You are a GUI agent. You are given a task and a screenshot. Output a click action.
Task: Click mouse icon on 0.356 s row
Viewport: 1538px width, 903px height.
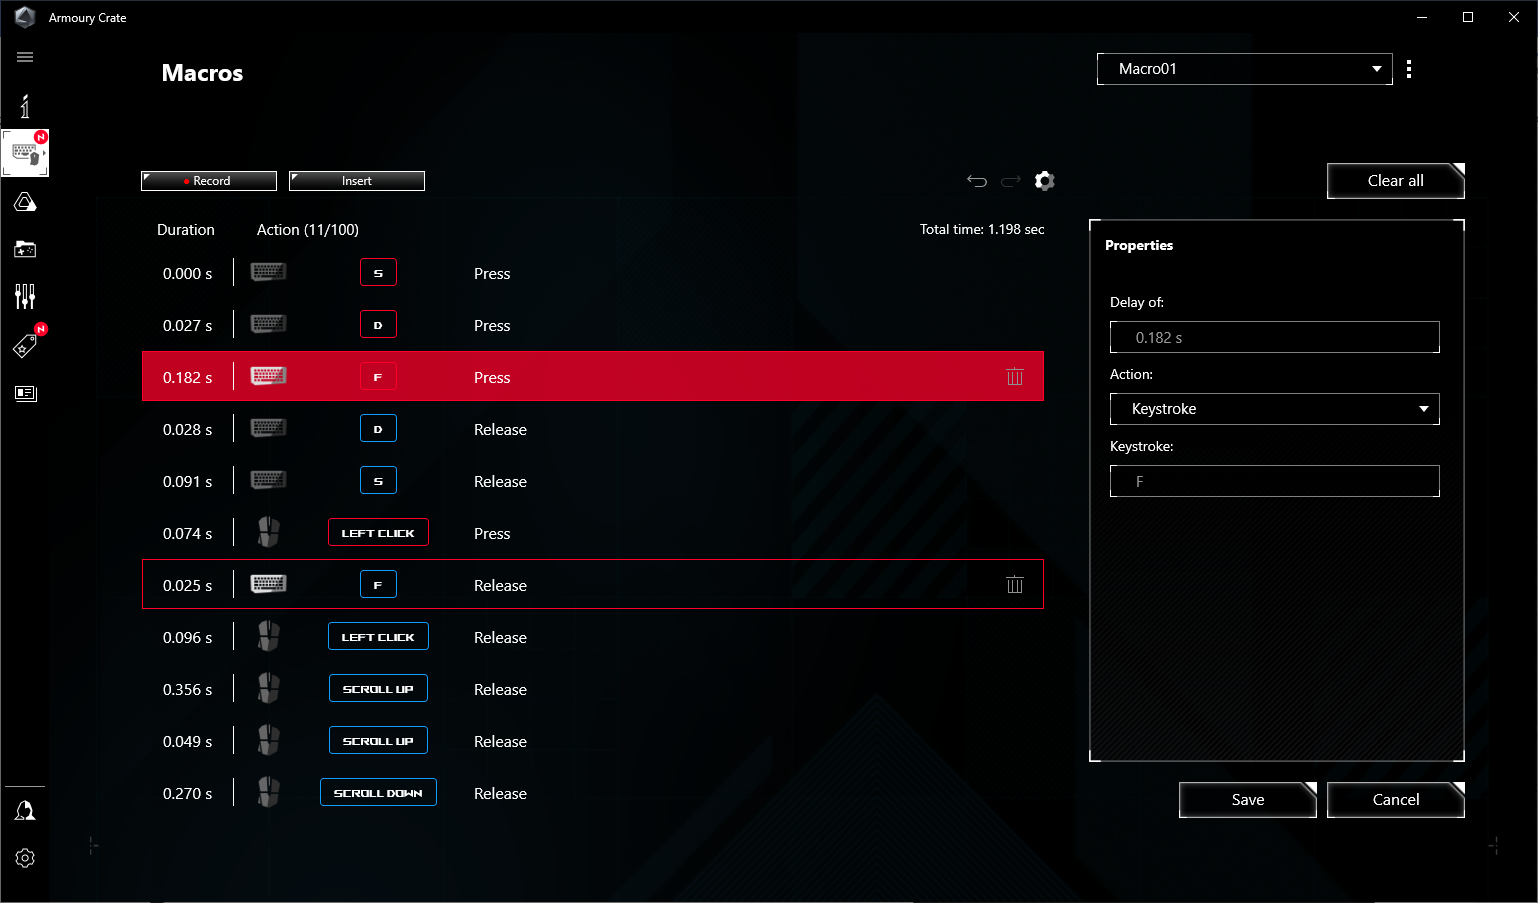point(268,688)
